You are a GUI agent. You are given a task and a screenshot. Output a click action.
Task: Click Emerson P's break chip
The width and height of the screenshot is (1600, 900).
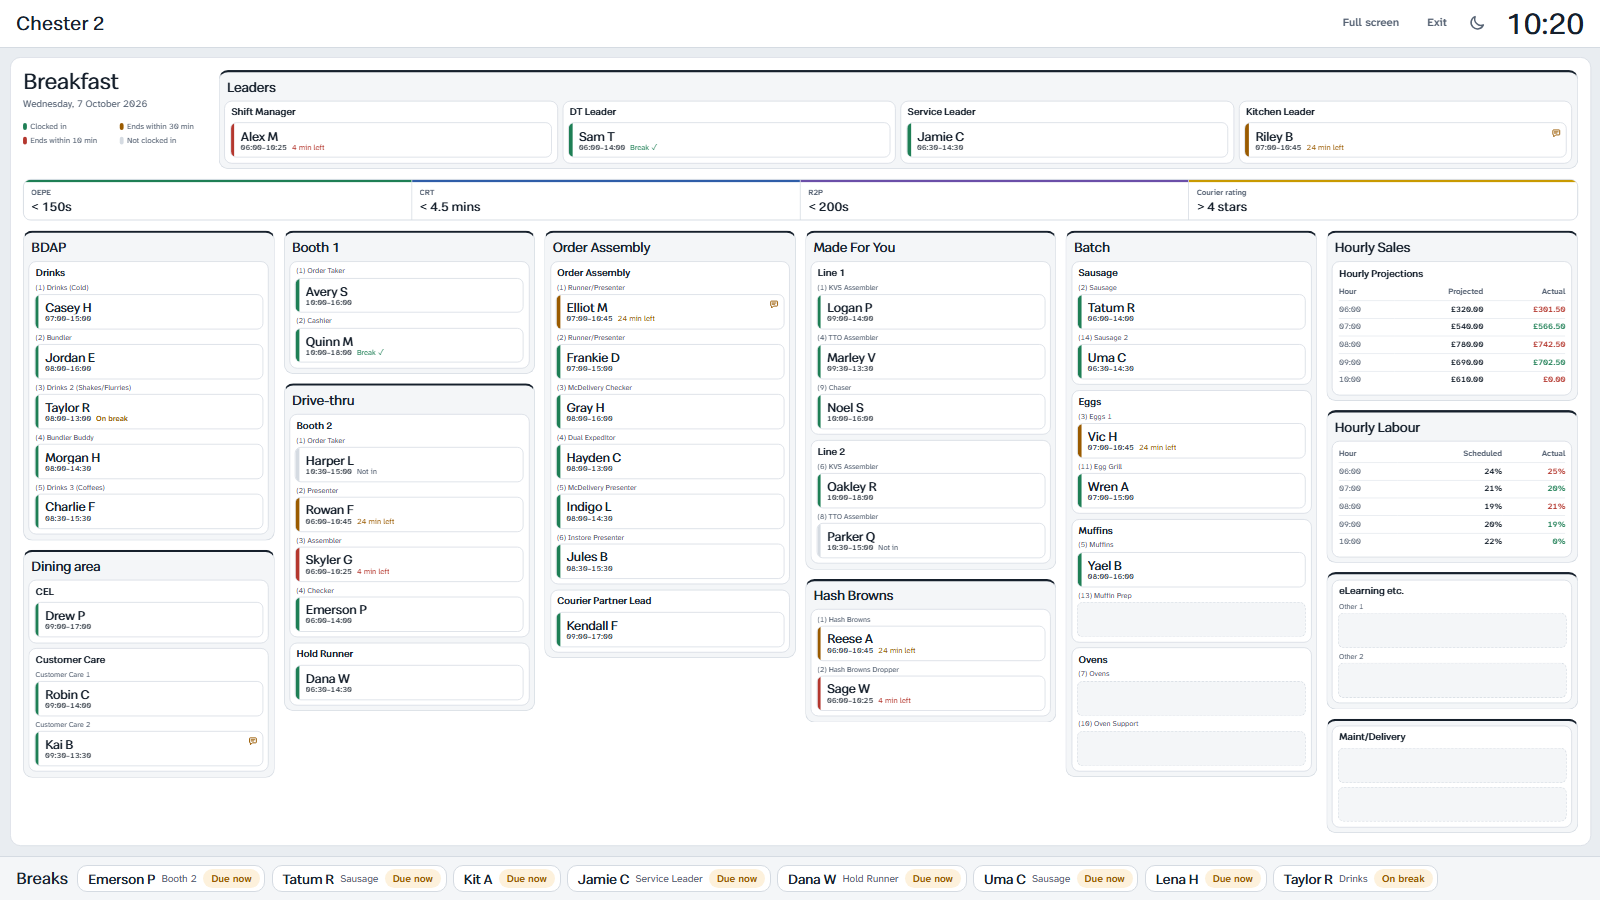tap(171, 879)
